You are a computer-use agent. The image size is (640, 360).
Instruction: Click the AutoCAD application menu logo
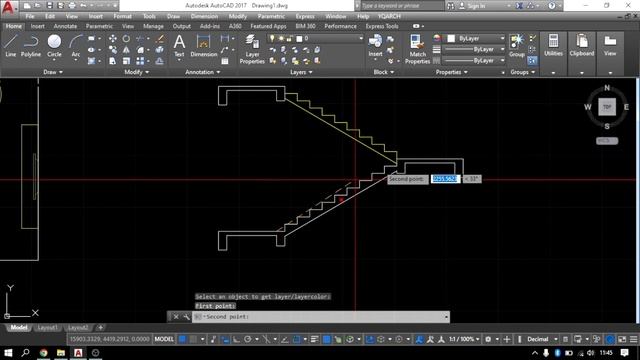tap(9, 7)
